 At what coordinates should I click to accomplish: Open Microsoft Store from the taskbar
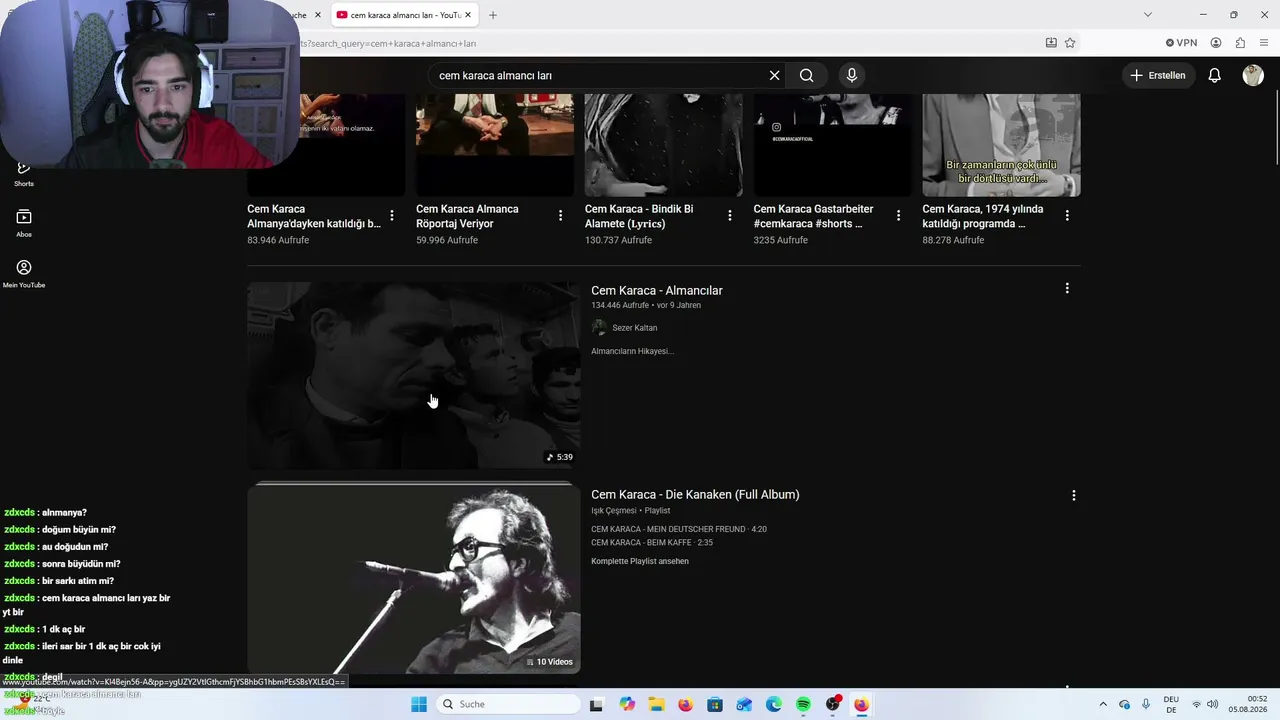715,704
